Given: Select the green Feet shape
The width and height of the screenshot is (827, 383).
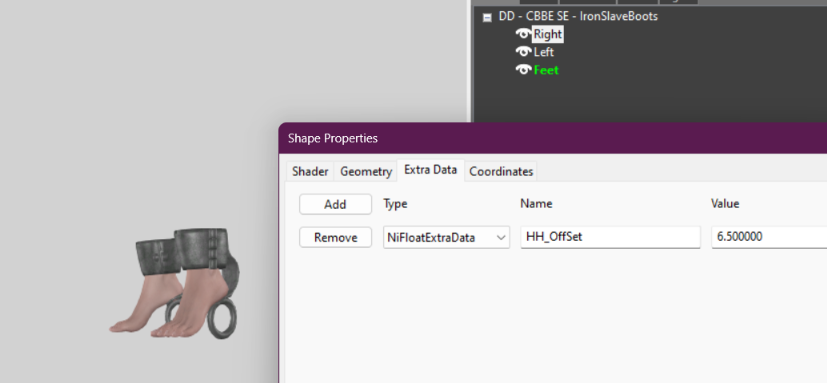Looking at the screenshot, I should [546, 70].
